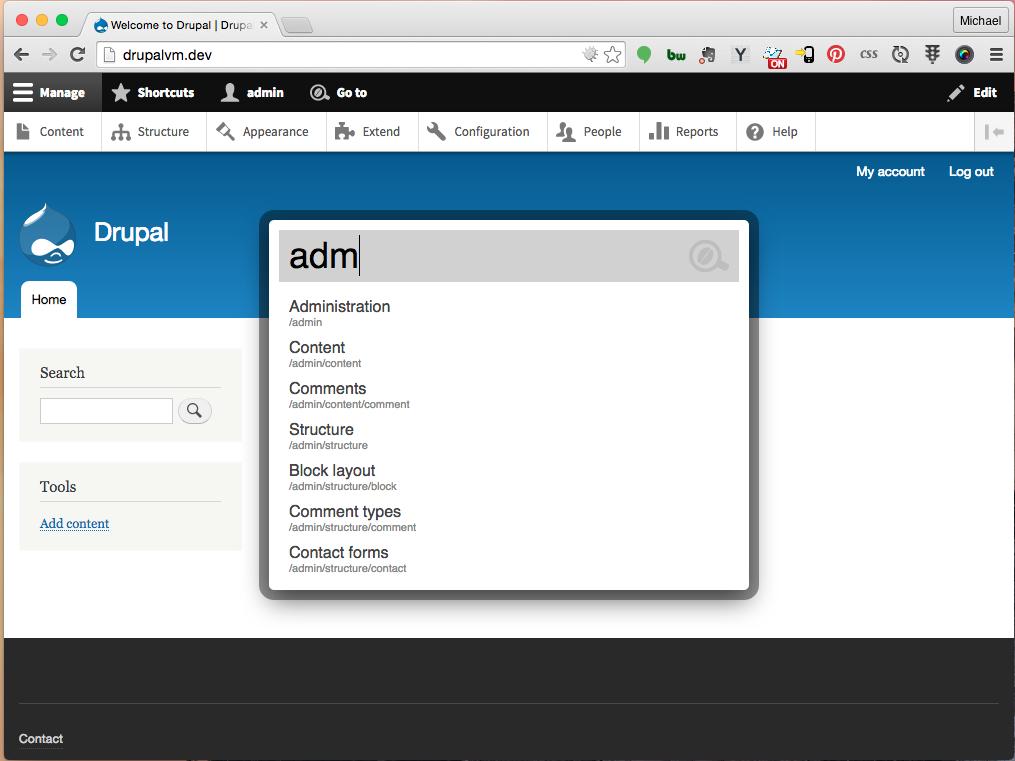
Task: Click the clock-arrow history extension icon
Action: point(900,55)
